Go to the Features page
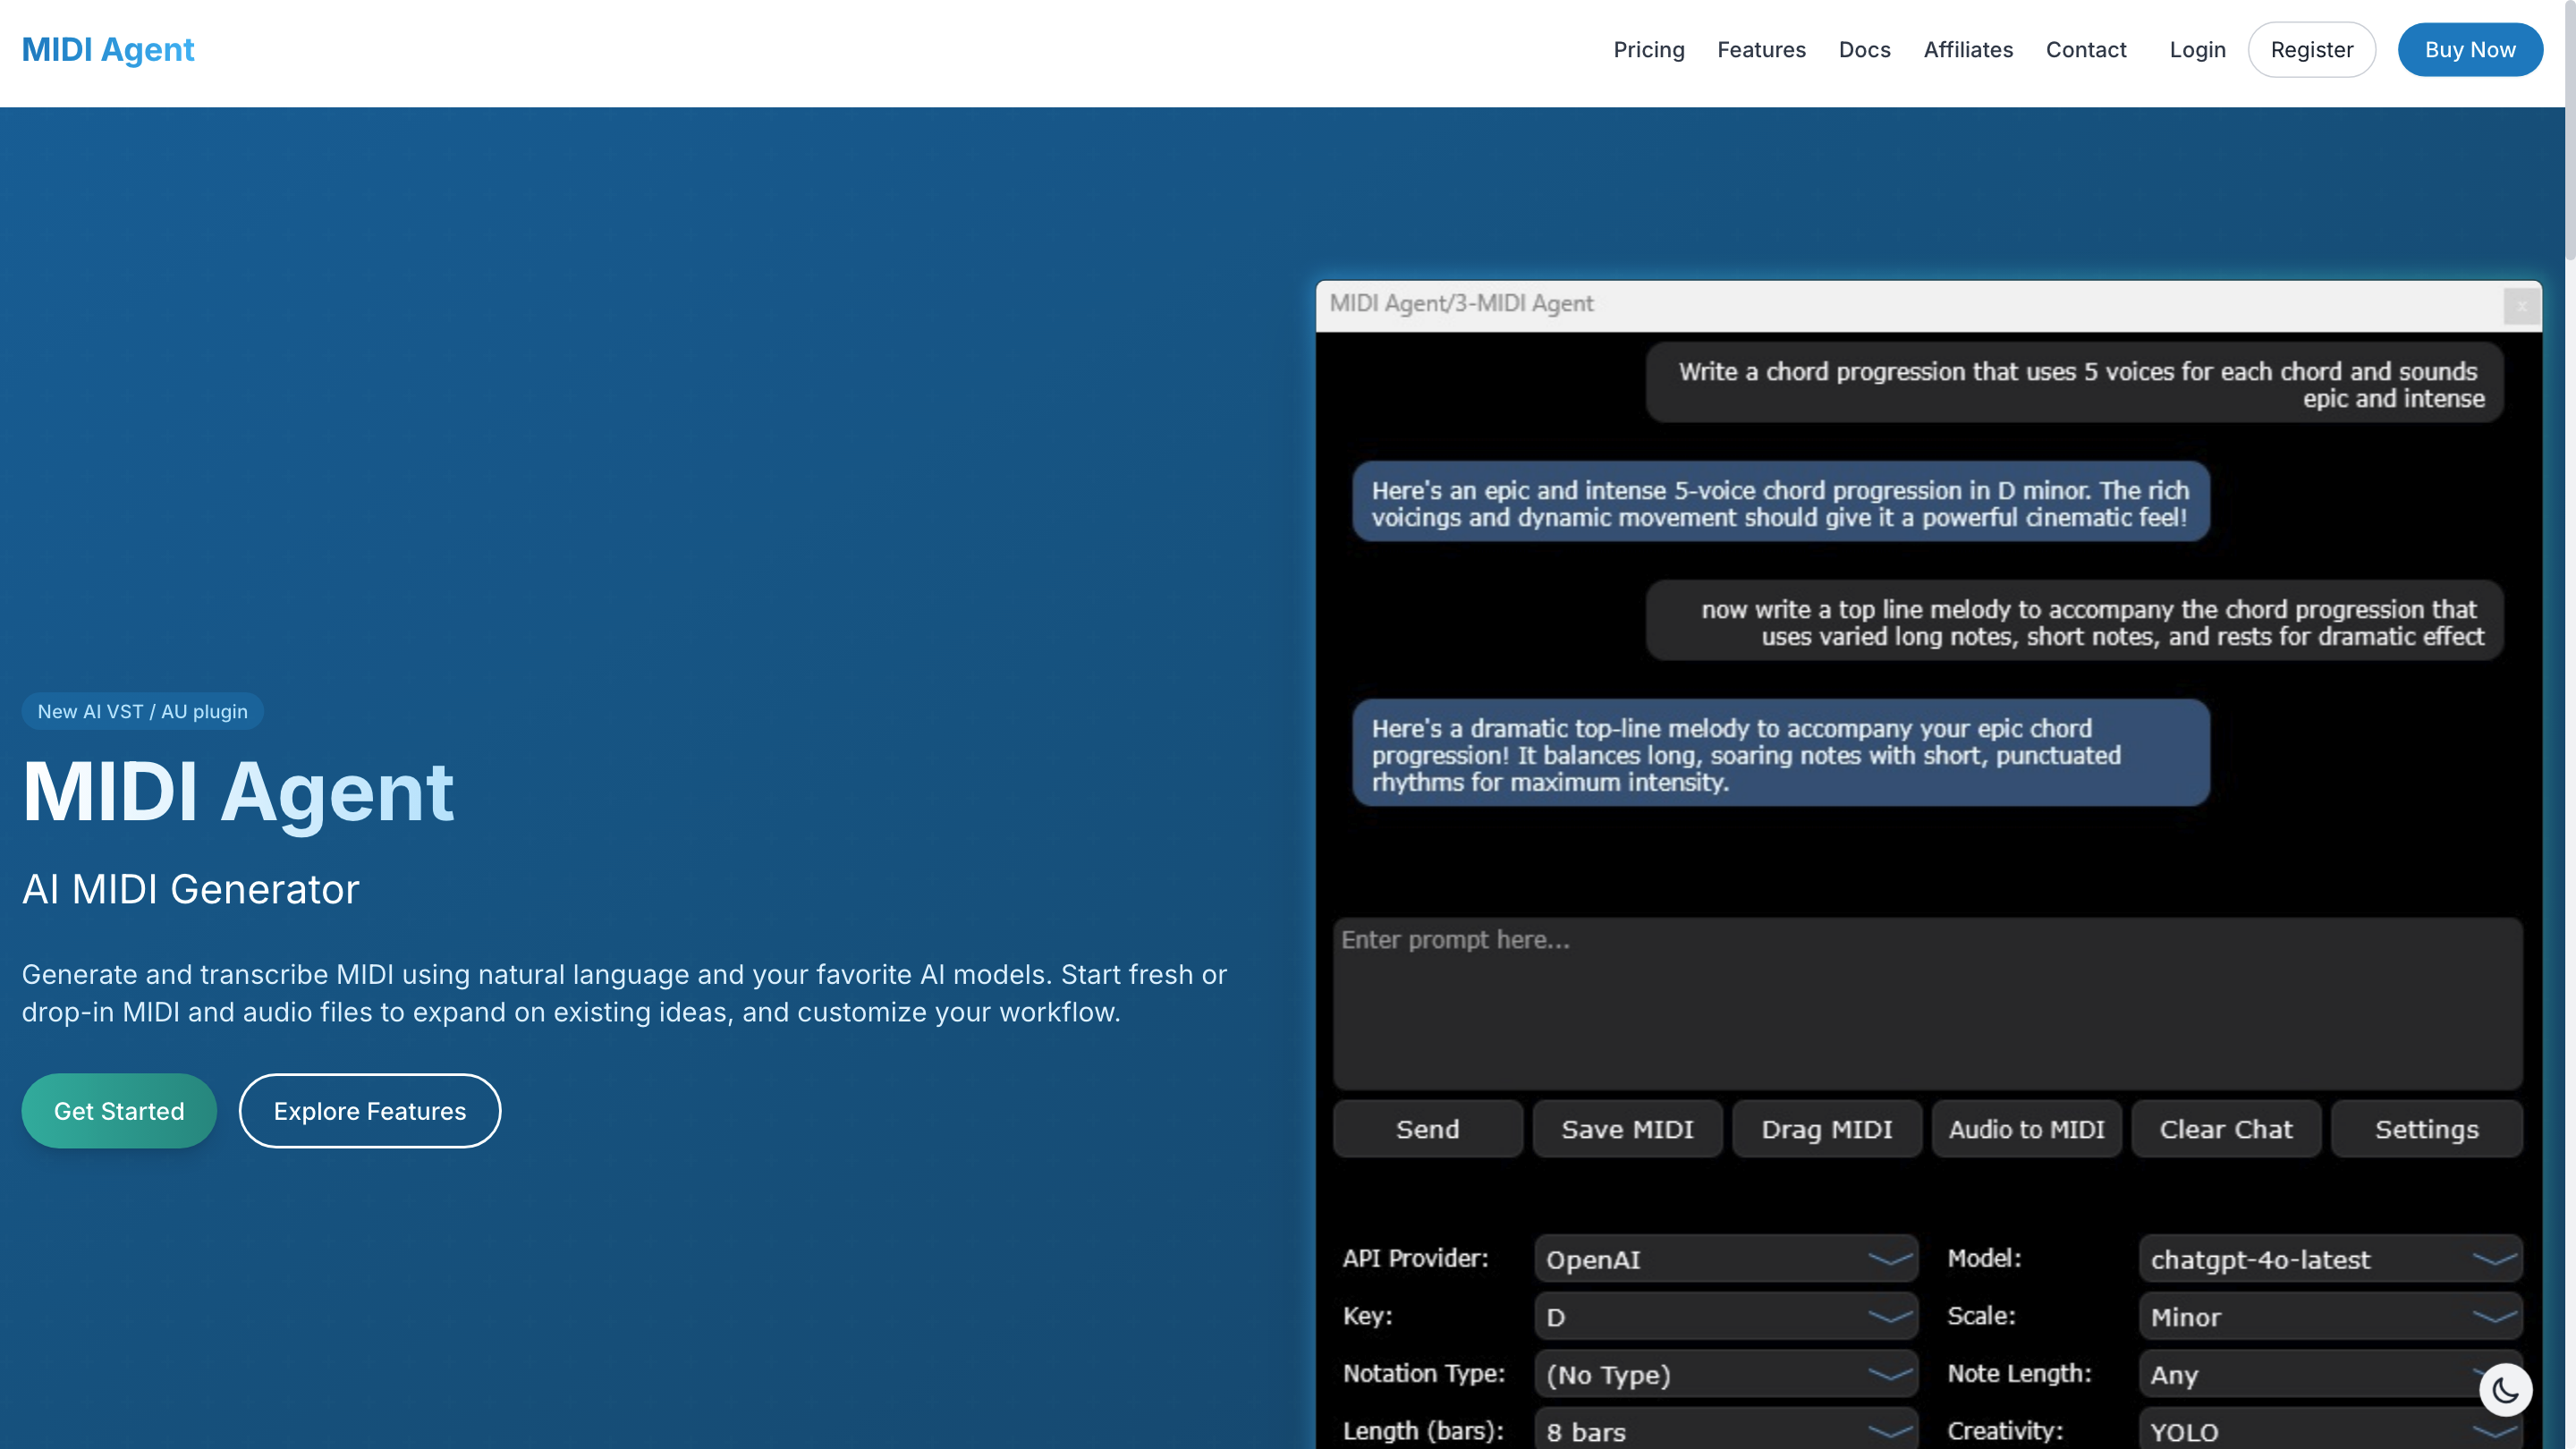Screen dimensions: 2576x1449 (x=1761, y=49)
